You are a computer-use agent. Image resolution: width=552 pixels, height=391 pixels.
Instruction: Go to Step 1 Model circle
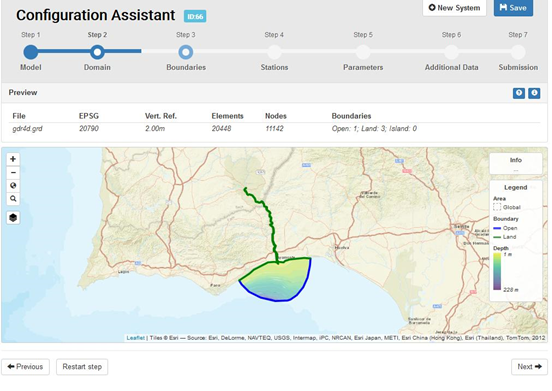point(31,52)
